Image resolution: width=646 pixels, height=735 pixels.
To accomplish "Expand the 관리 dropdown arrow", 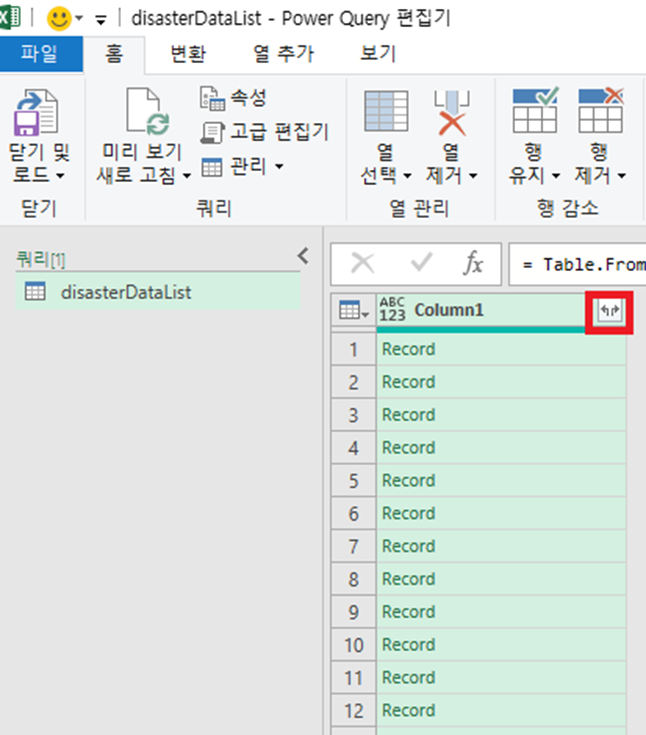I will coord(279,166).
